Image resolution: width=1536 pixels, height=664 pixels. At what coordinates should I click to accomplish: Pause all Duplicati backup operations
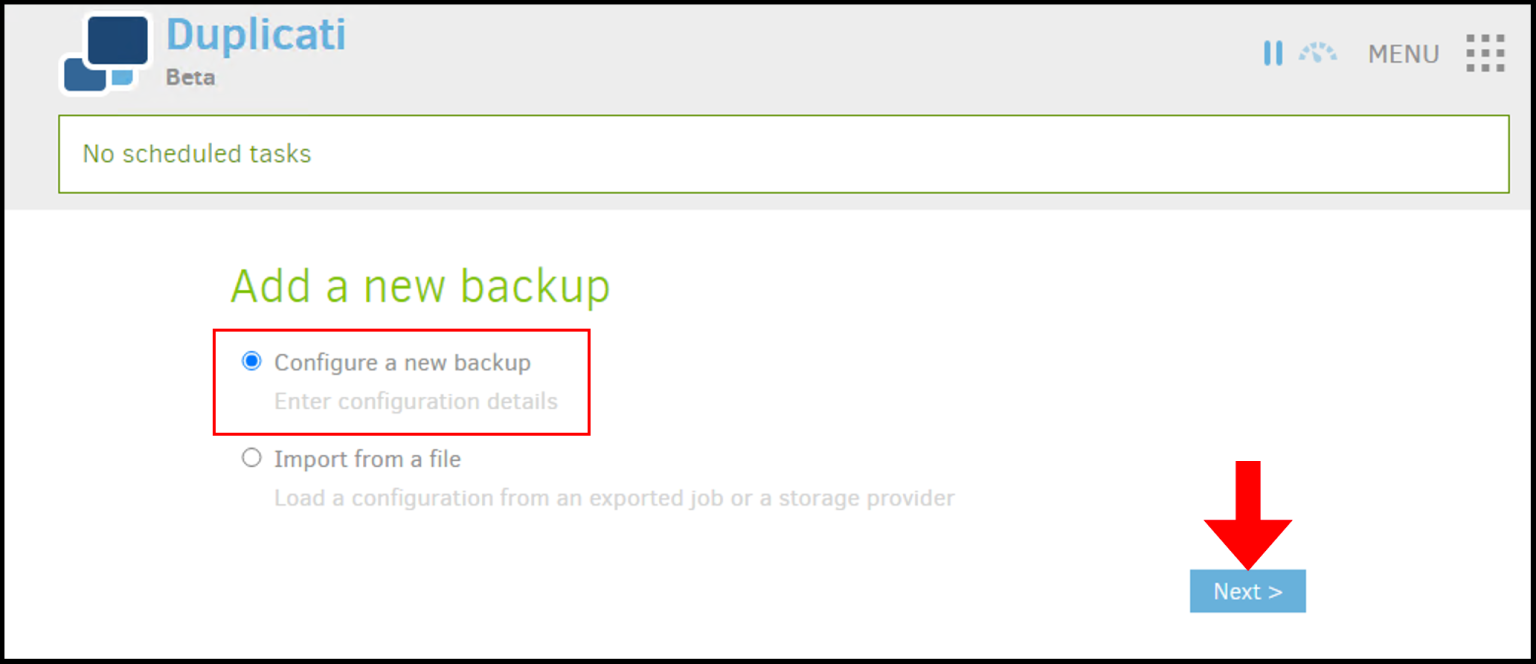1273,53
